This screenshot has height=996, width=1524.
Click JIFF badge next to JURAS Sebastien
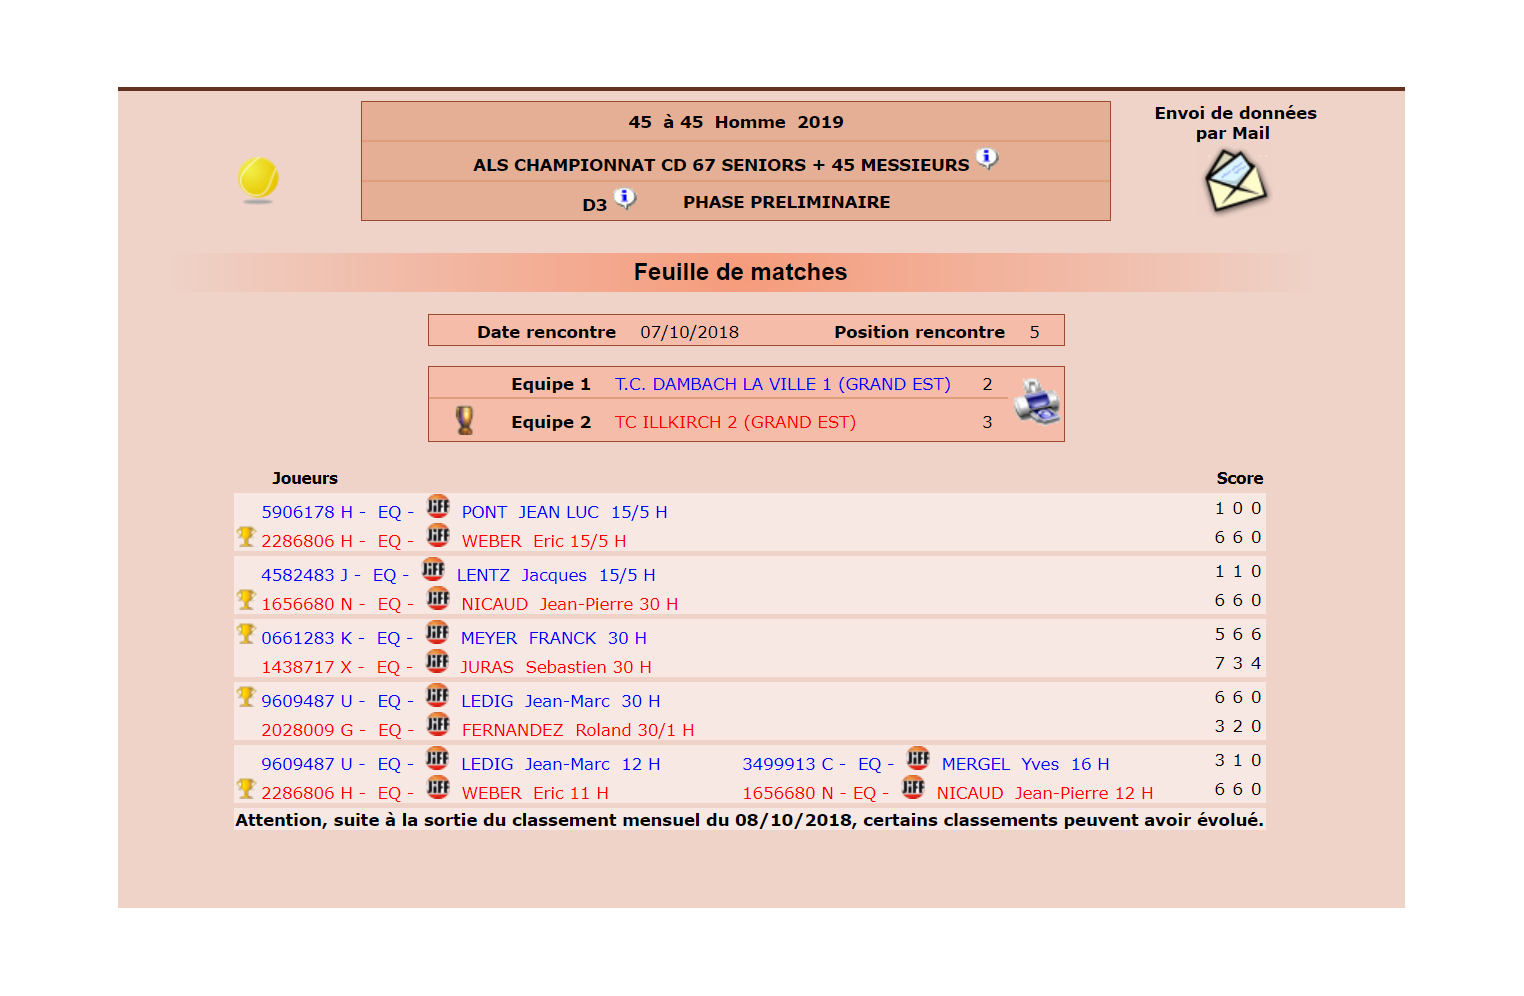(437, 661)
